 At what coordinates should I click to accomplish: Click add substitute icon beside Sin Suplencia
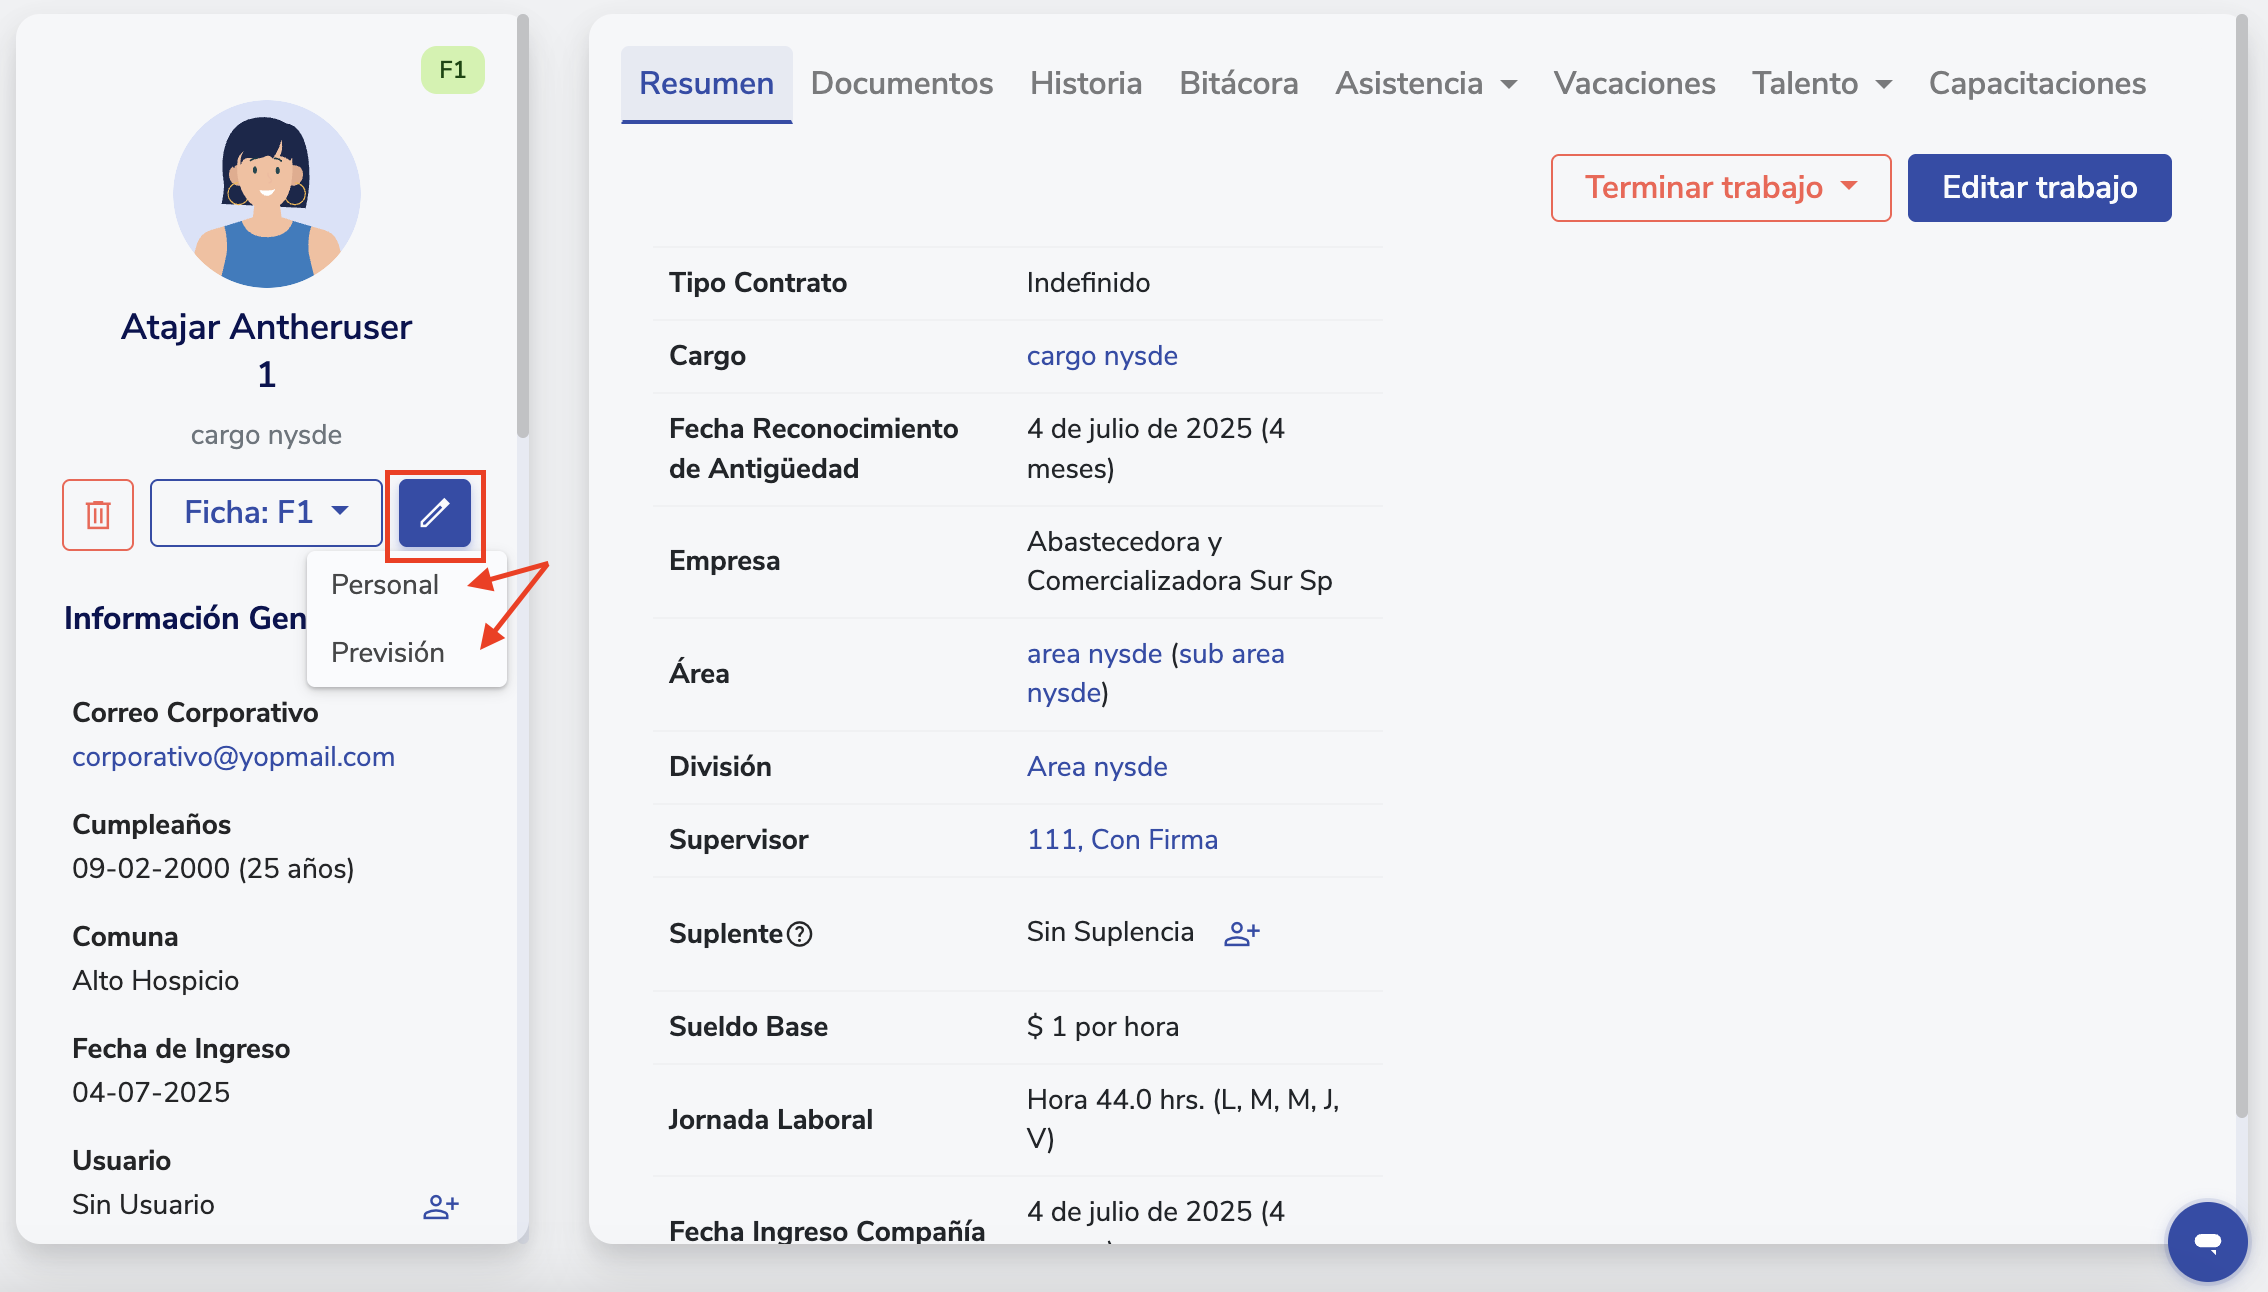tap(1242, 933)
